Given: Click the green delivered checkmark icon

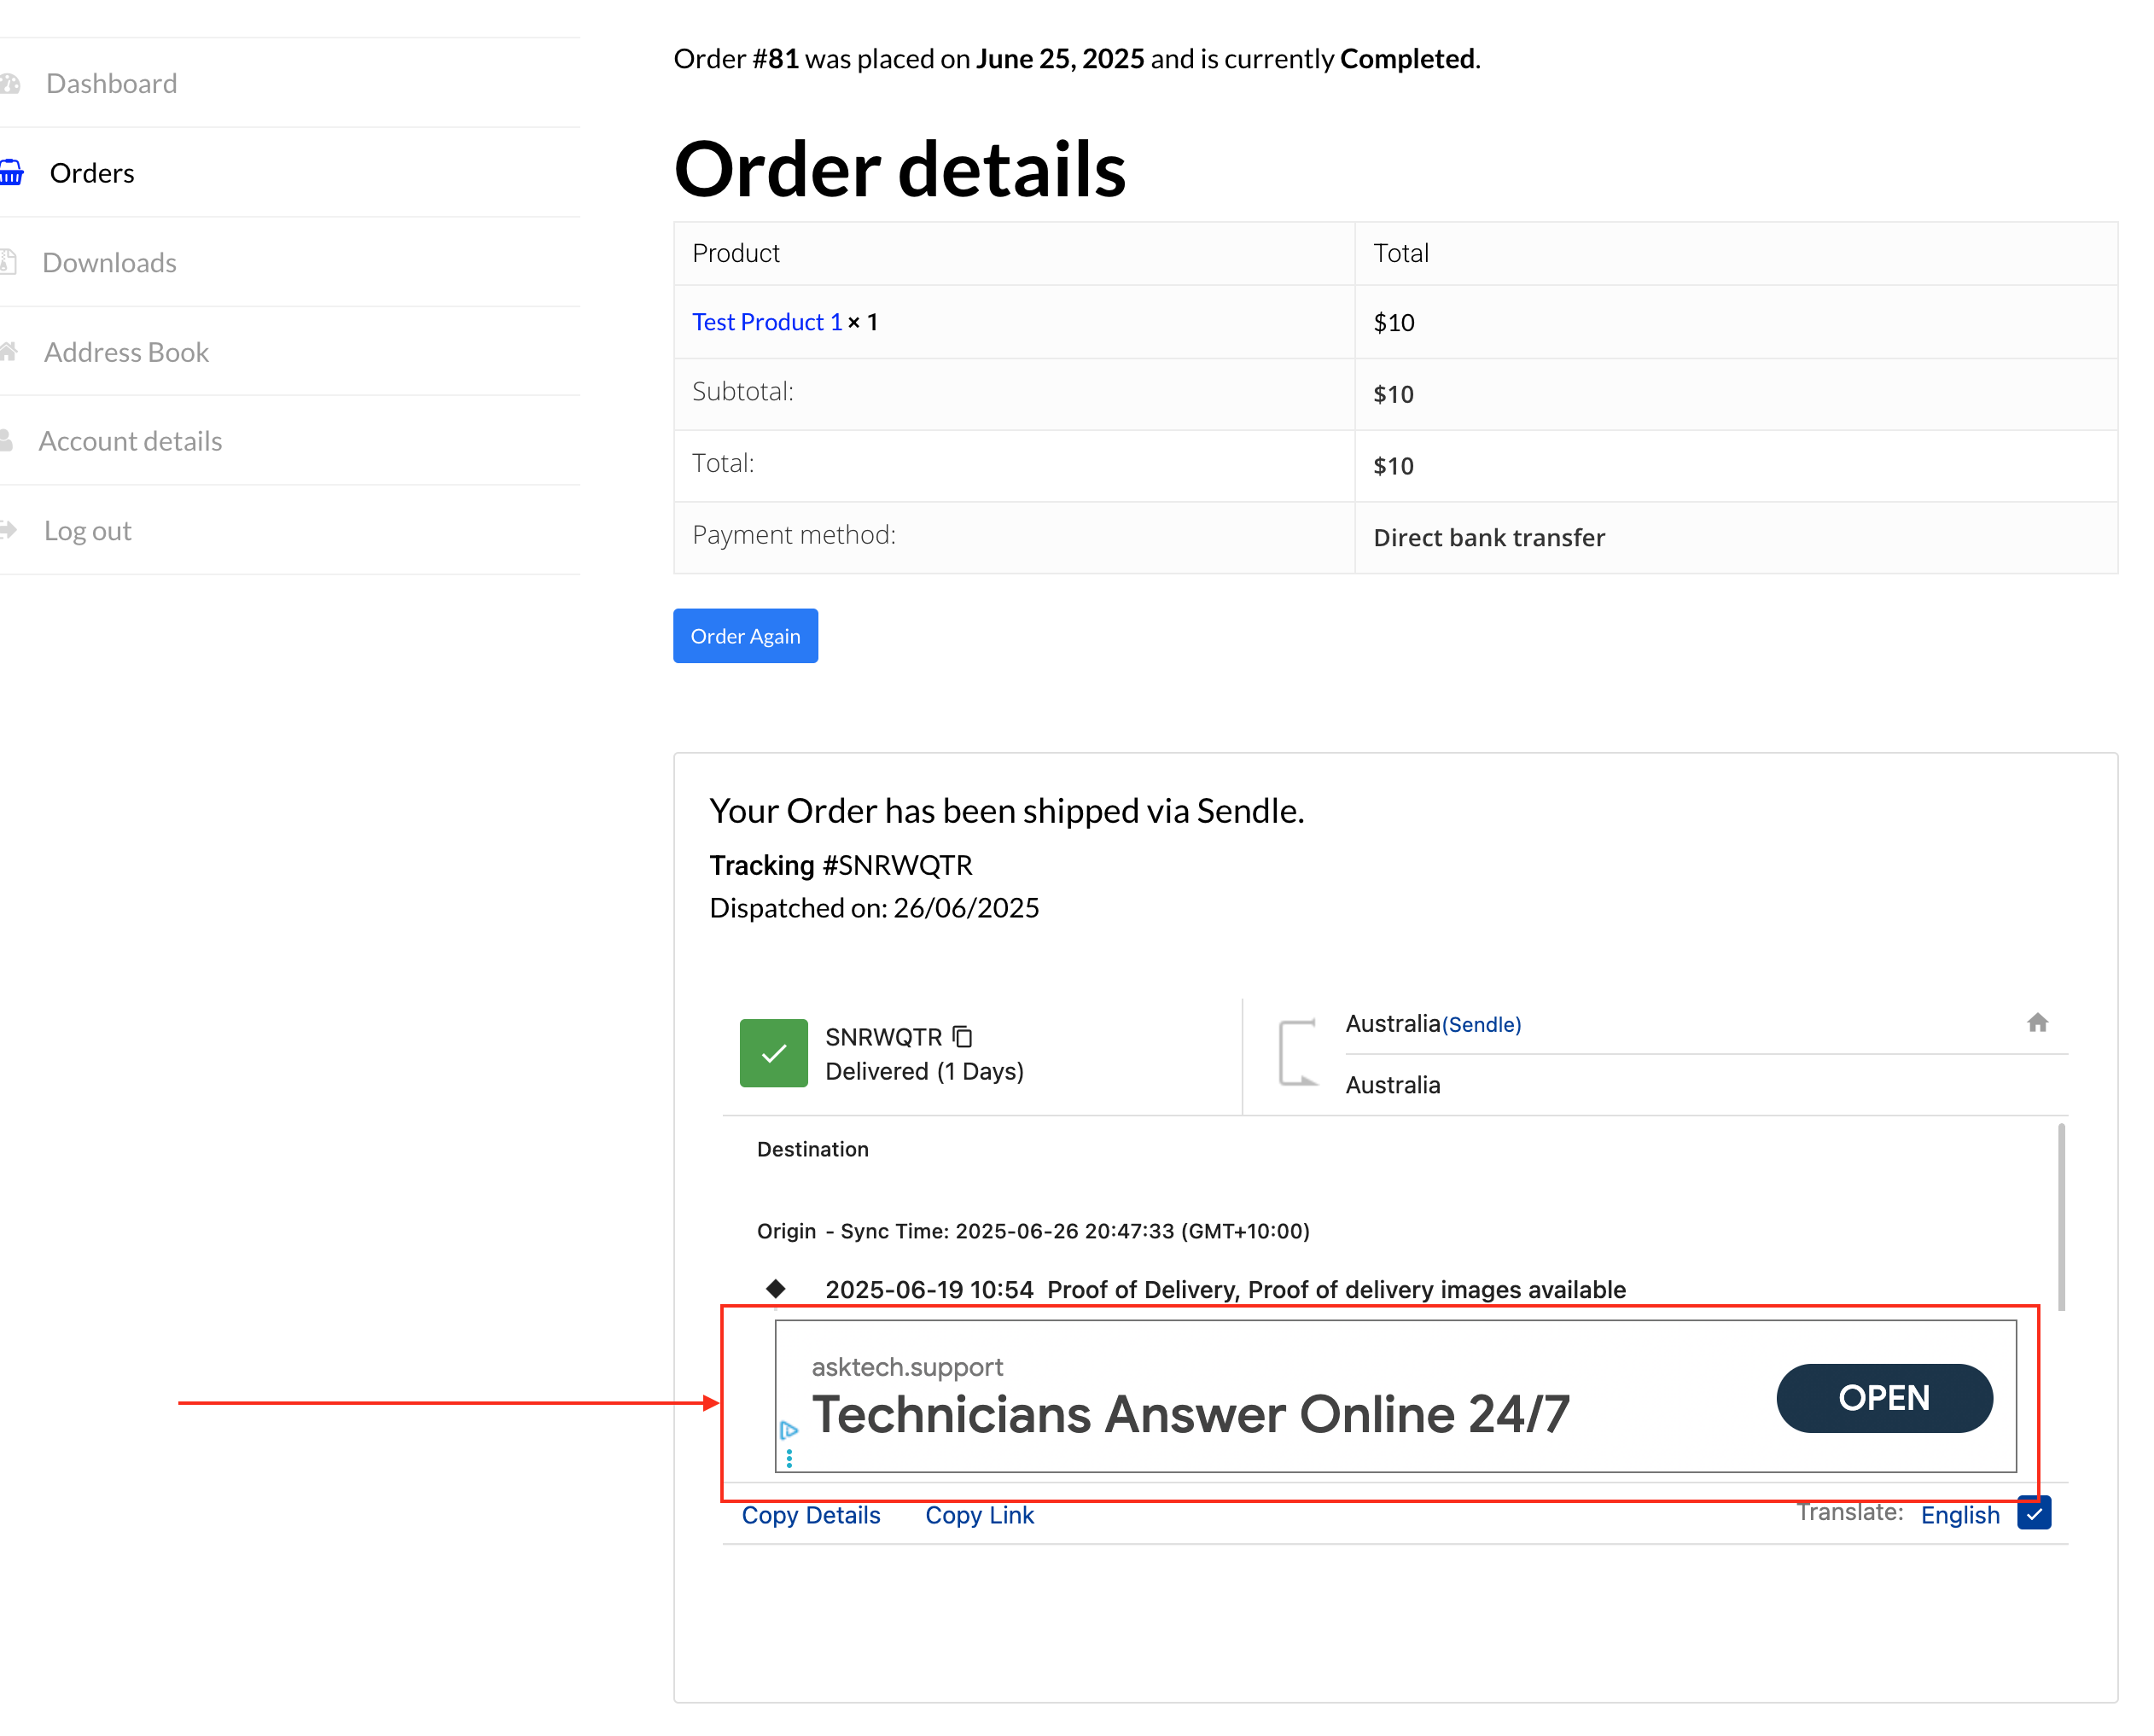Looking at the screenshot, I should [x=773, y=1053].
